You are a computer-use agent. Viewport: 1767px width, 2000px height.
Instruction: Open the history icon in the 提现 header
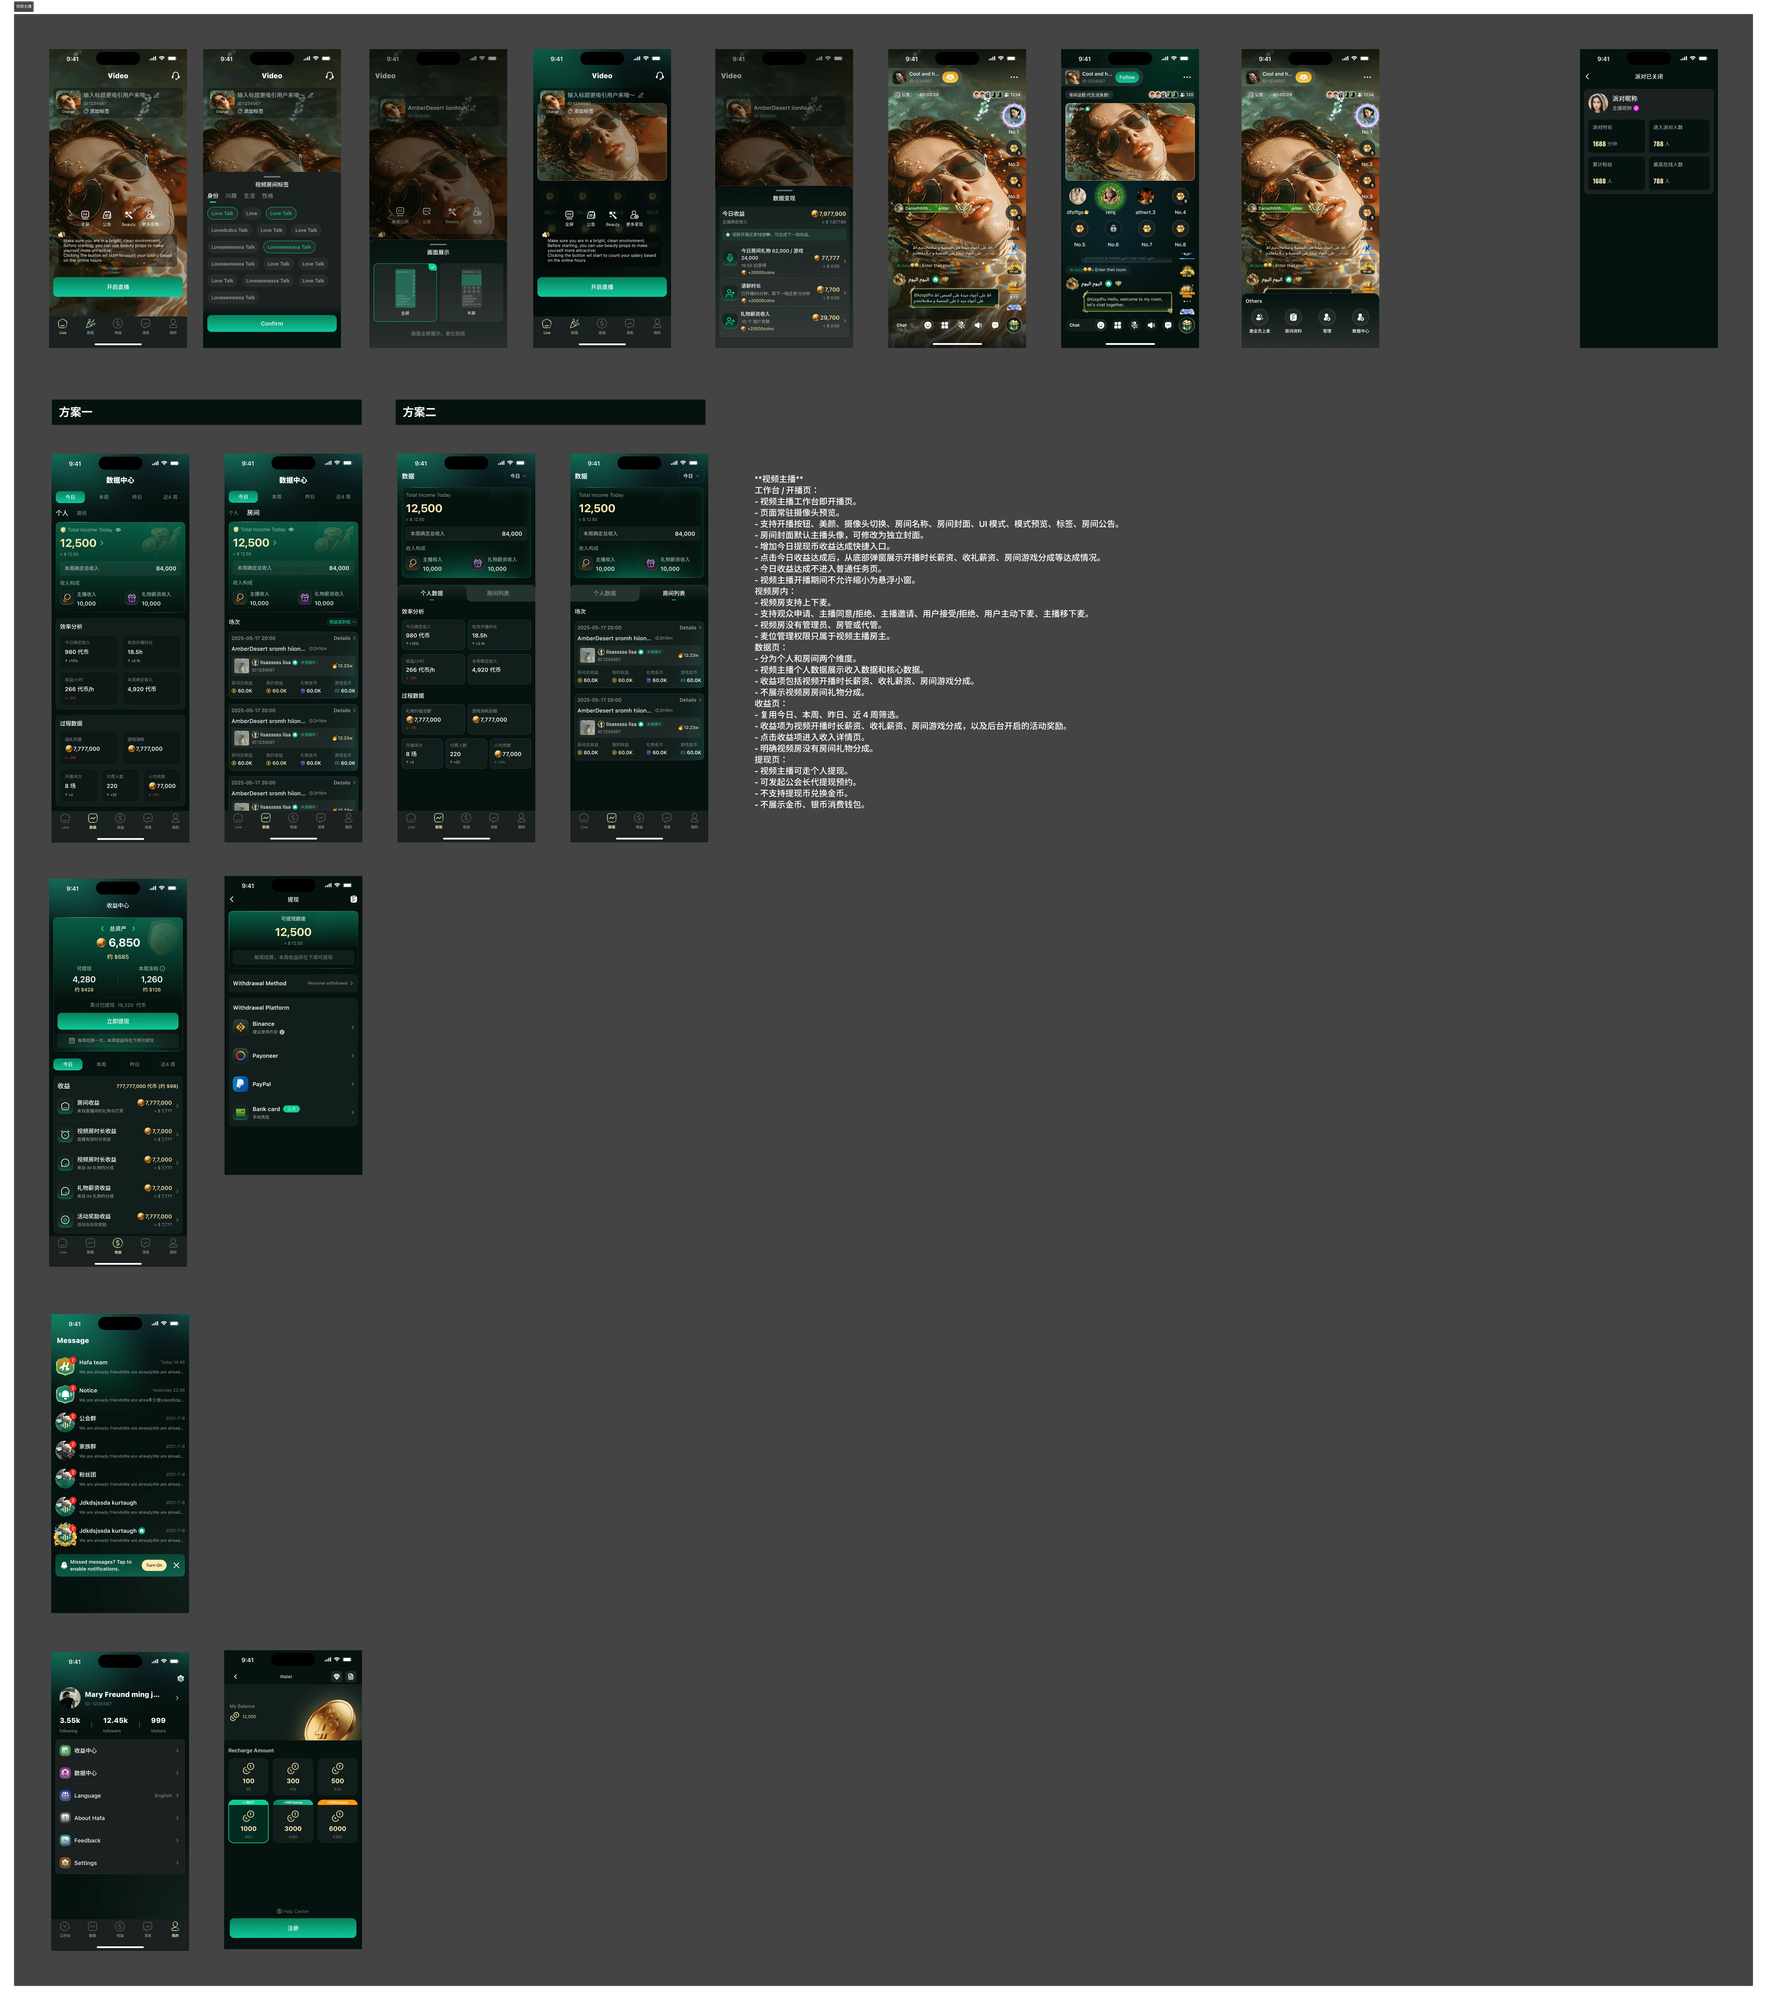pos(353,899)
